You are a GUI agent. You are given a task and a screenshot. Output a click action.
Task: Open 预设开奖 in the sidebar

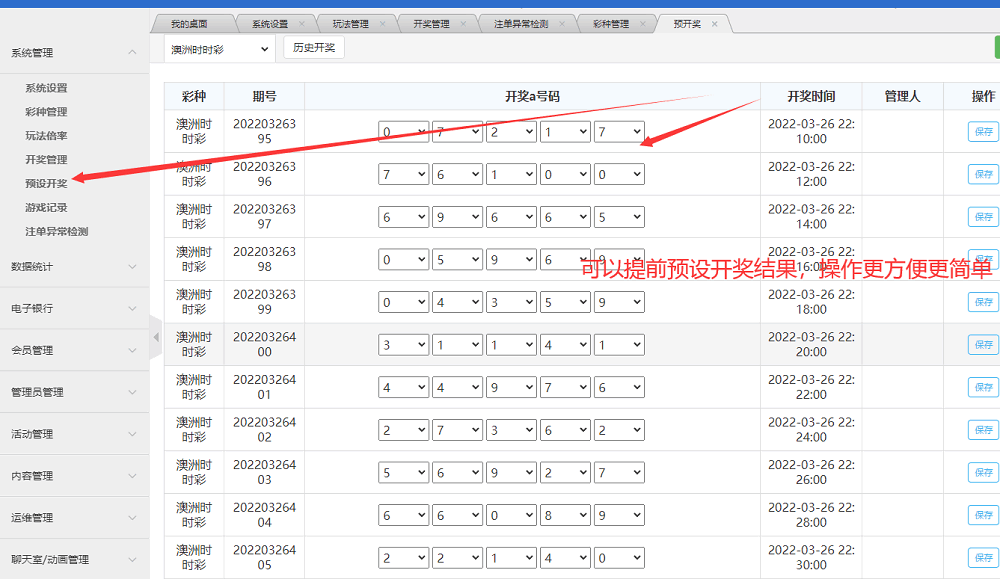pos(46,183)
